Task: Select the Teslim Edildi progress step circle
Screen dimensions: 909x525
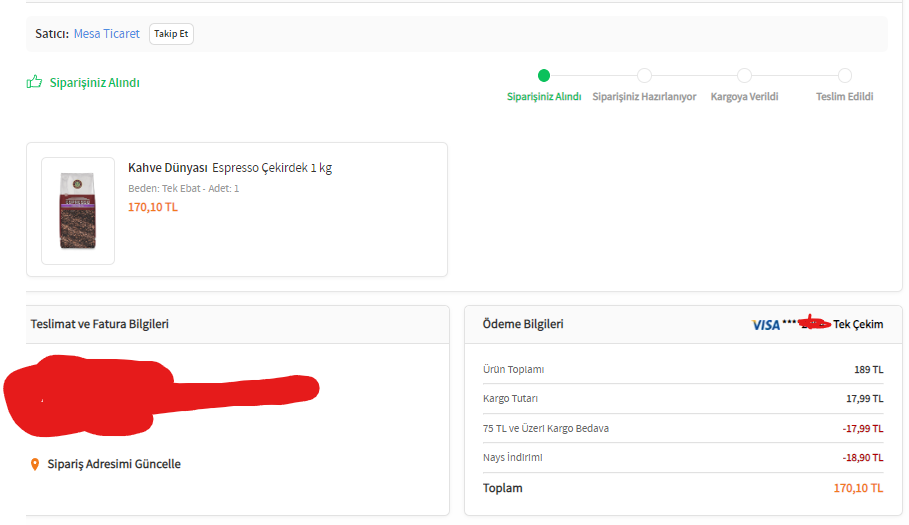Action: [845, 75]
